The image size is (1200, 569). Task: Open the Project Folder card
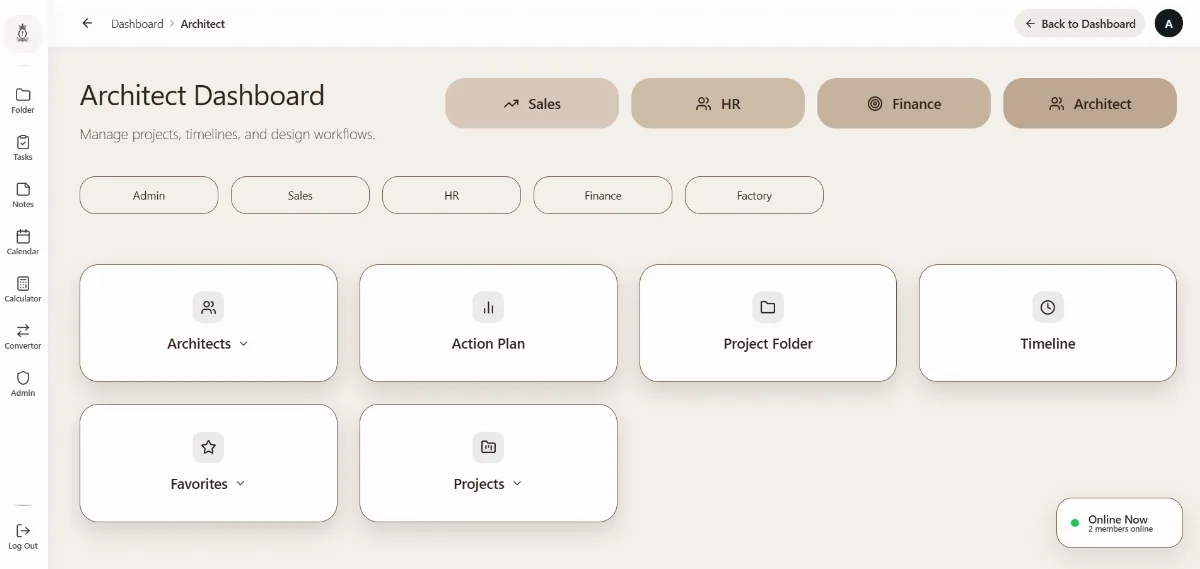(x=768, y=323)
